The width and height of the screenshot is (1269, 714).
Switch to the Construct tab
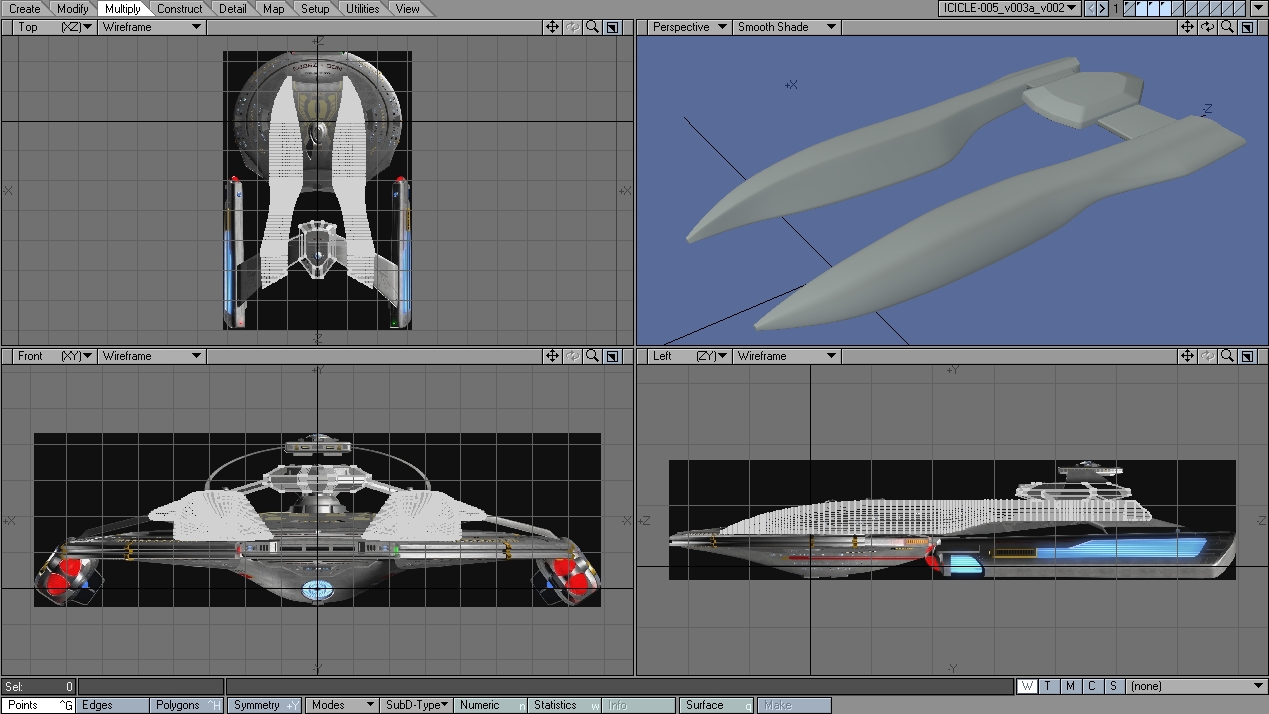pyautogui.click(x=180, y=9)
